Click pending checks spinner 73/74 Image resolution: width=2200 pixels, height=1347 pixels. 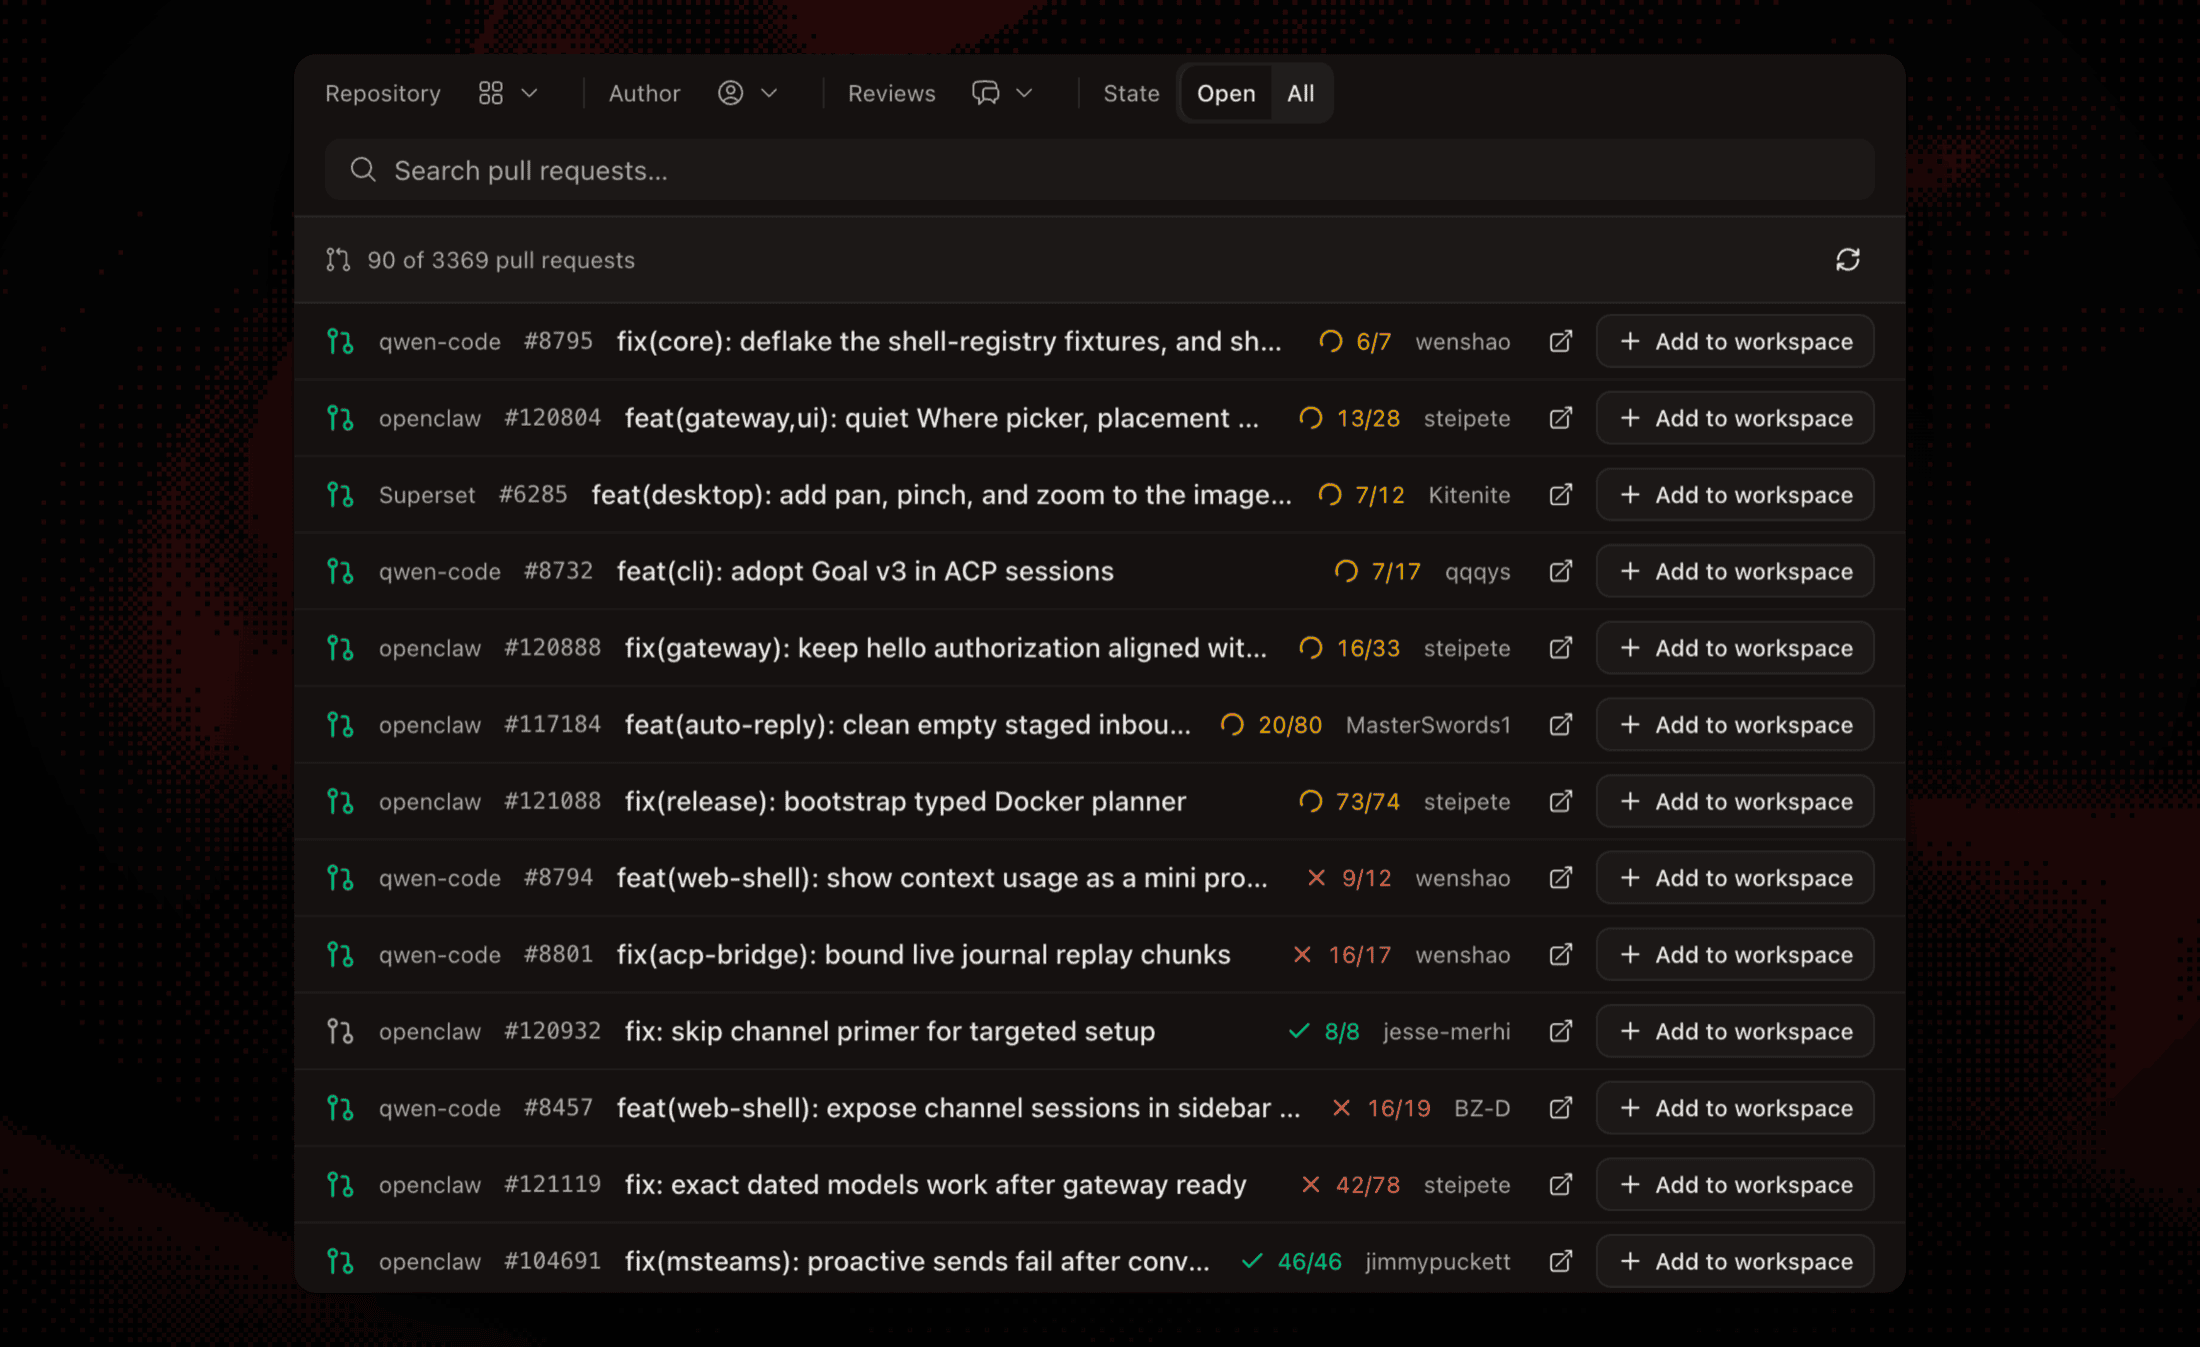pyautogui.click(x=1310, y=801)
